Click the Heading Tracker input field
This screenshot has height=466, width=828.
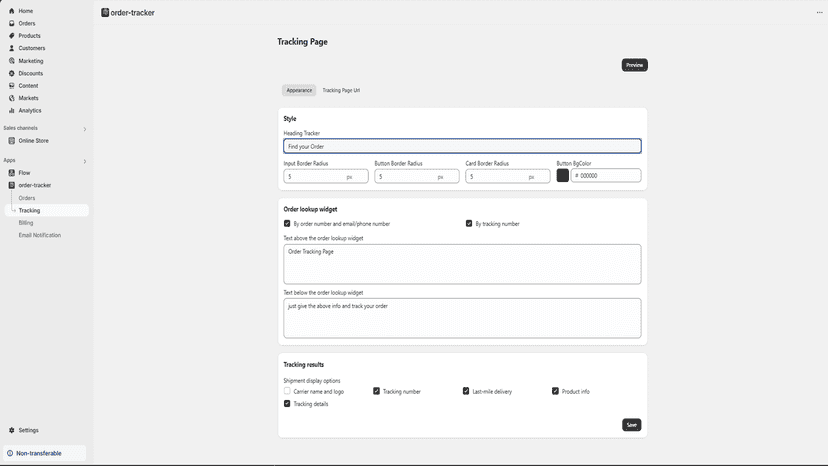pyautogui.click(x=463, y=146)
